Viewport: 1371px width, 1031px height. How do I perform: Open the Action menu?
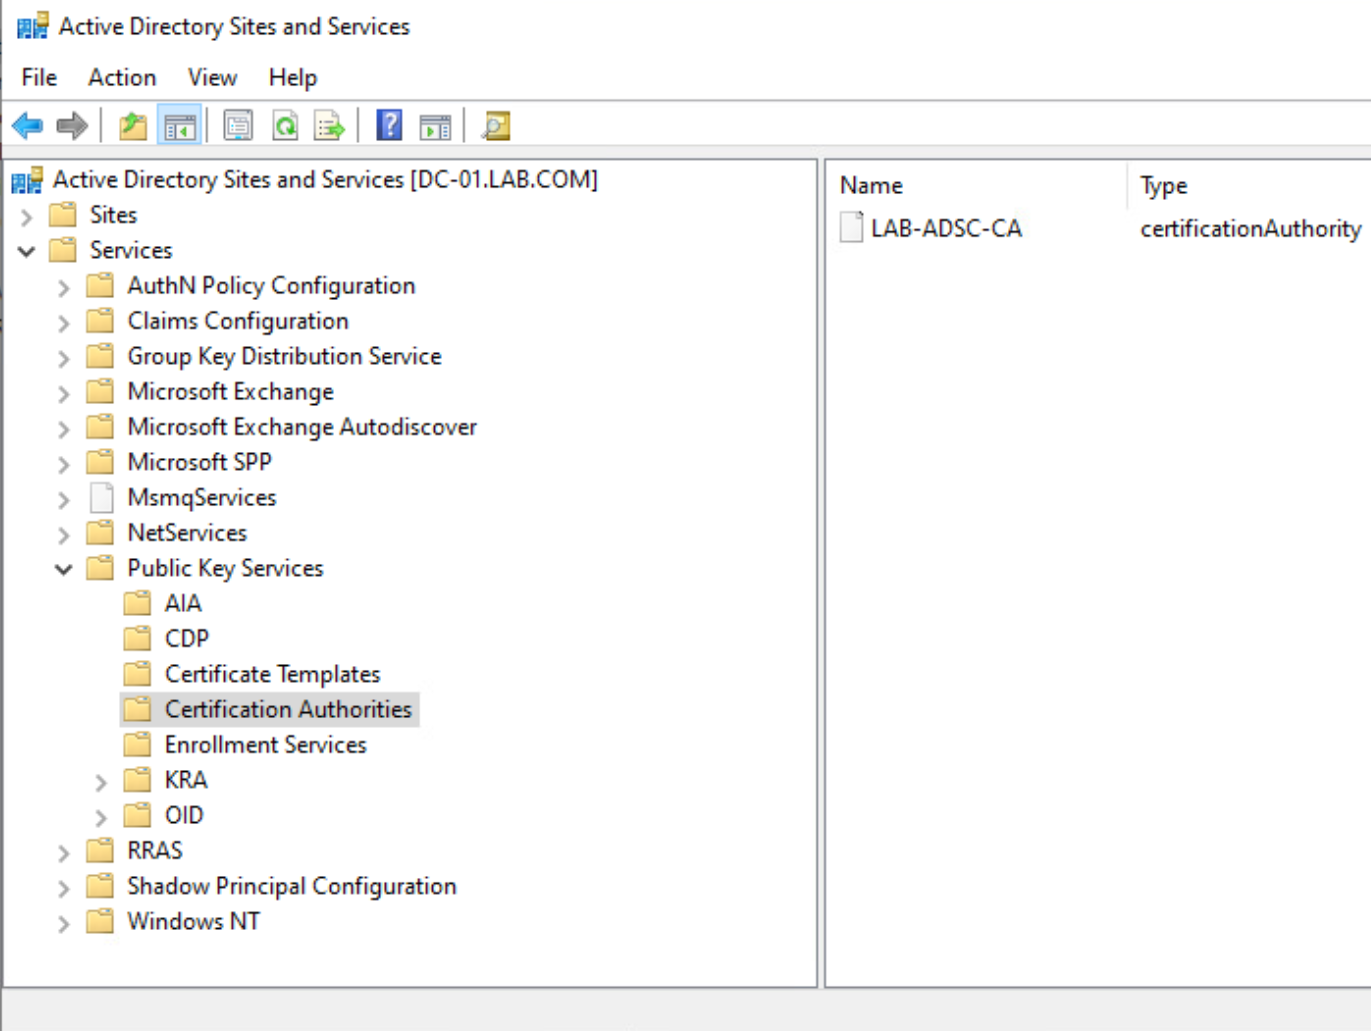pyautogui.click(x=121, y=77)
